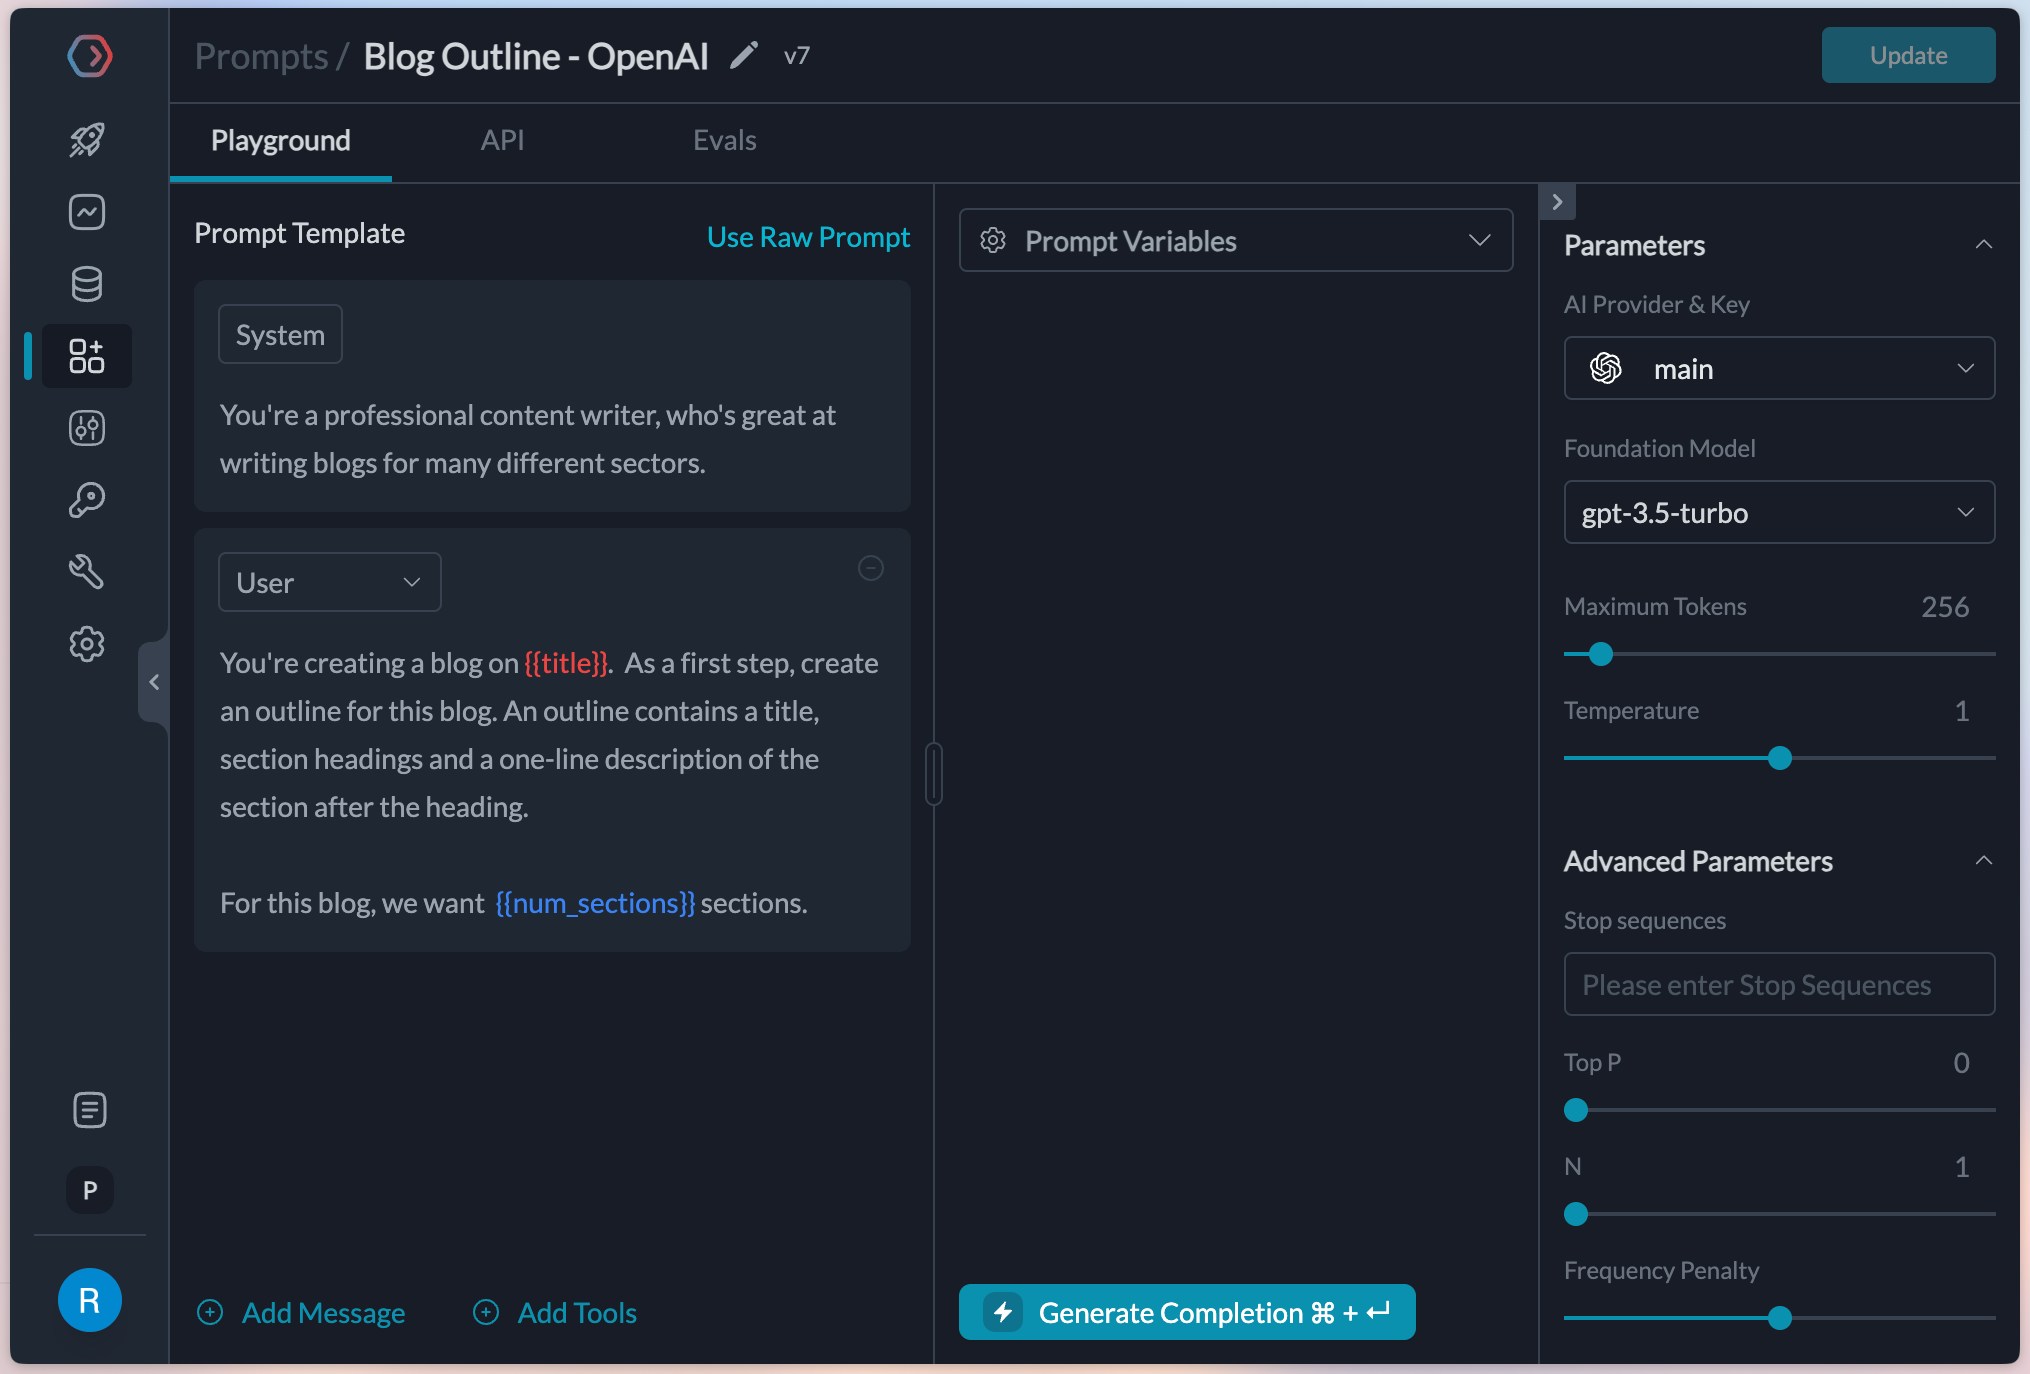Click the Temperature slider handle

pyautogui.click(x=1780, y=758)
